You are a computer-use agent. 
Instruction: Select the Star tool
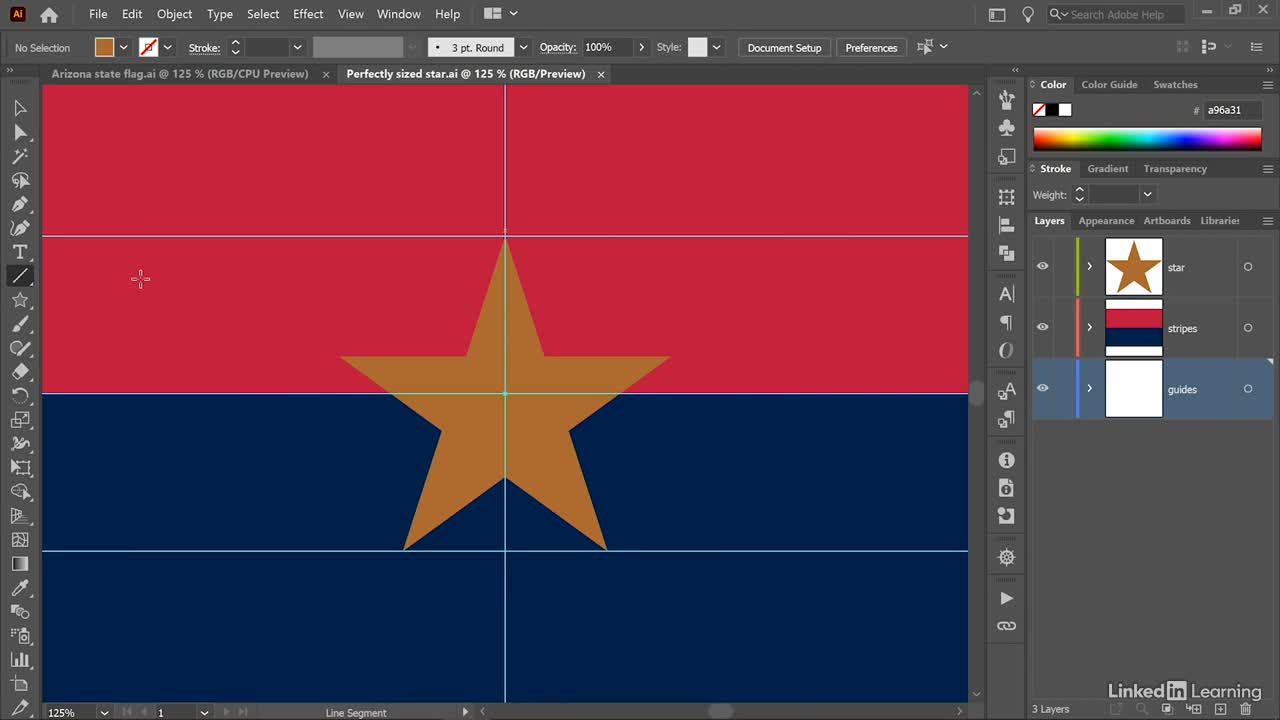pos(20,300)
